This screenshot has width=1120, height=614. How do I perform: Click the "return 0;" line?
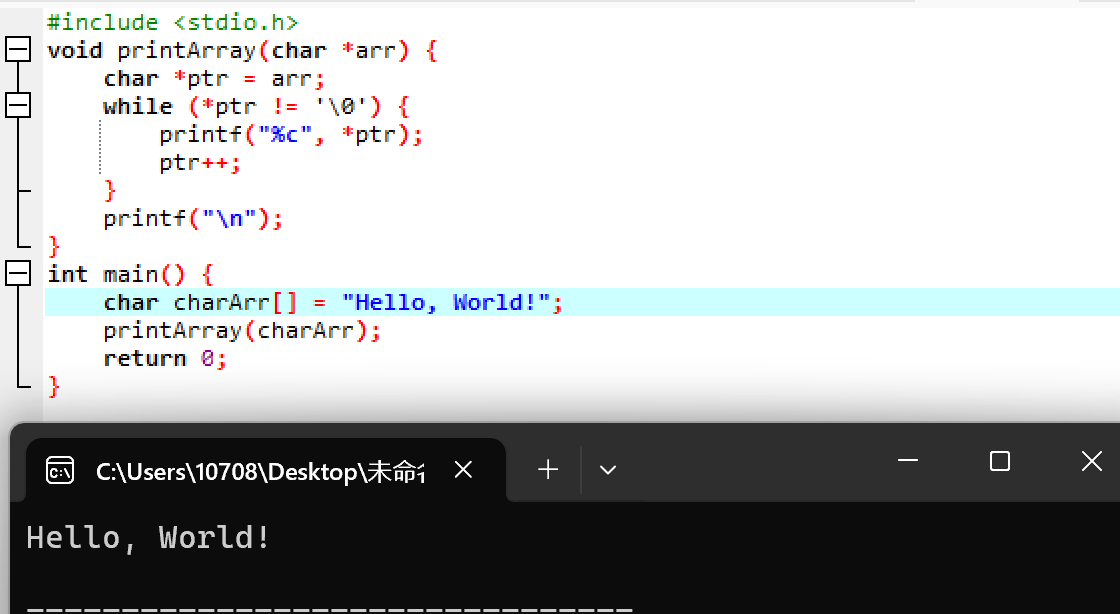point(165,358)
